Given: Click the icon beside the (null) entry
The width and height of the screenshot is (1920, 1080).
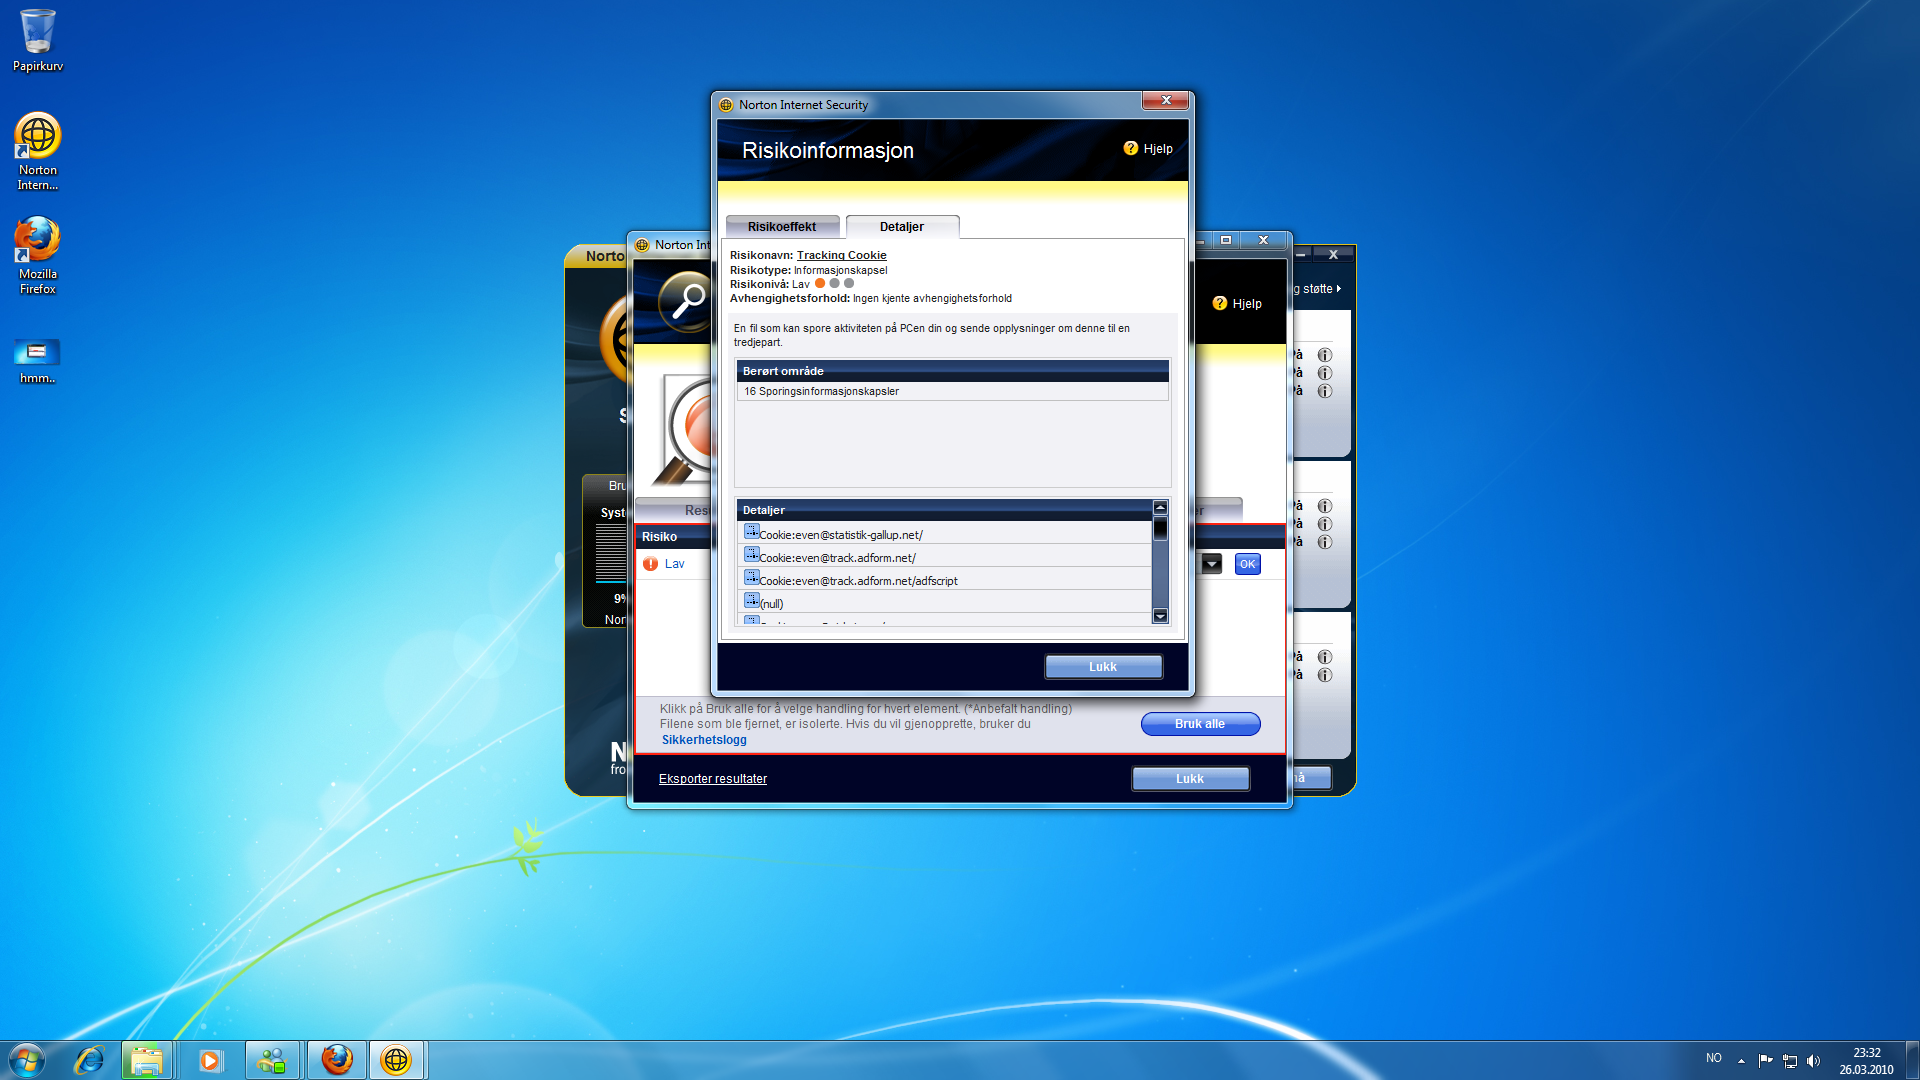Looking at the screenshot, I should [751, 601].
